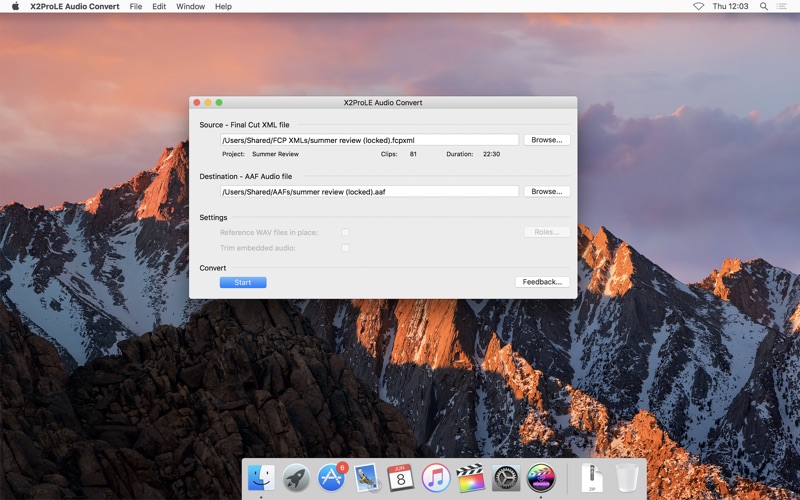Click the Duration value 22:30
This screenshot has width=800, height=500.
(491, 154)
